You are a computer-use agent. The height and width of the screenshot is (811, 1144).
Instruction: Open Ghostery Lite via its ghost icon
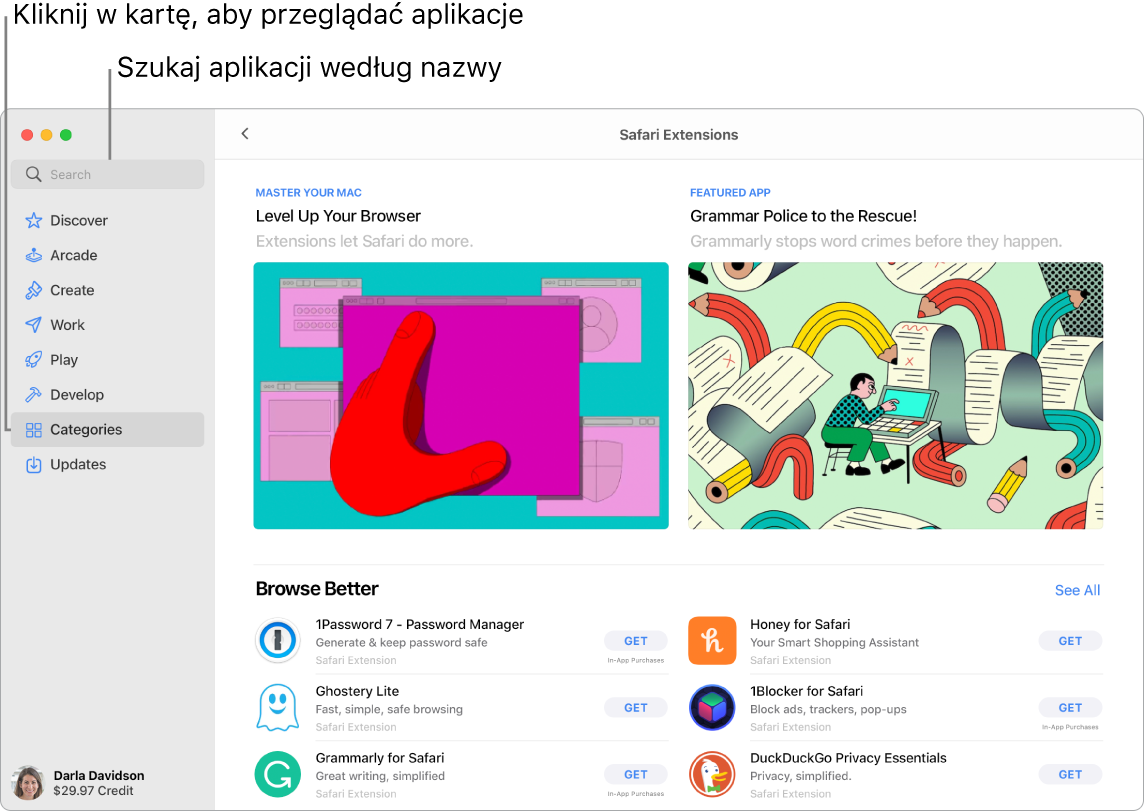point(277,707)
